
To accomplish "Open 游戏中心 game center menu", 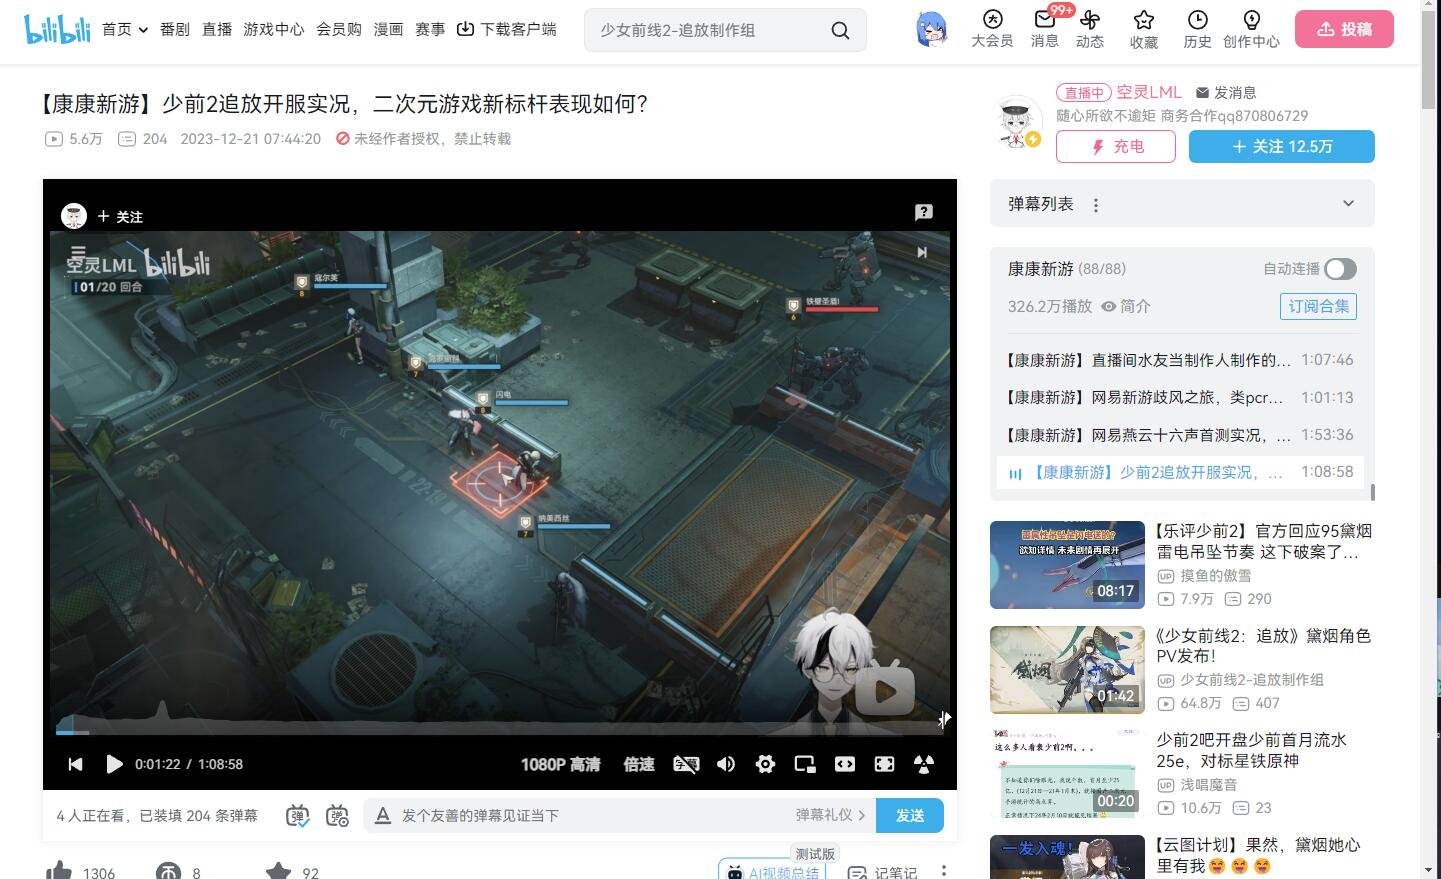I will point(274,29).
